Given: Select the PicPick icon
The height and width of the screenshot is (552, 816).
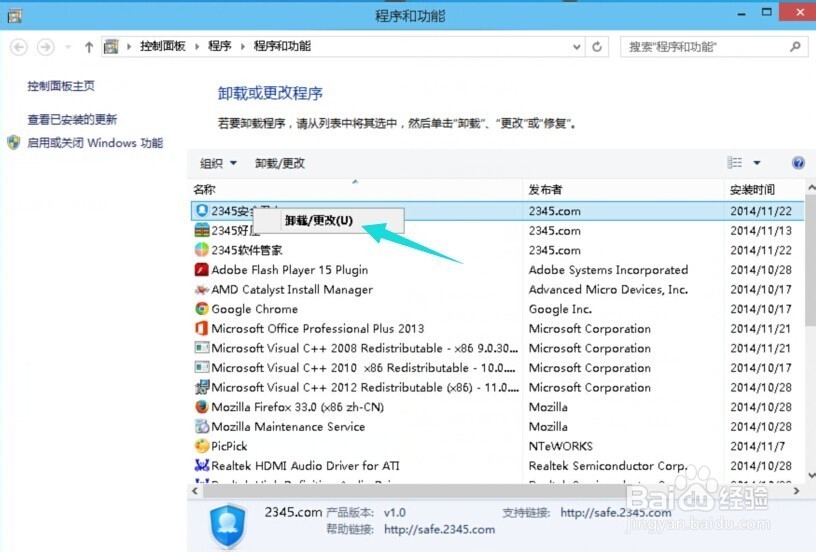Looking at the screenshot, I should tap(202, 446).
